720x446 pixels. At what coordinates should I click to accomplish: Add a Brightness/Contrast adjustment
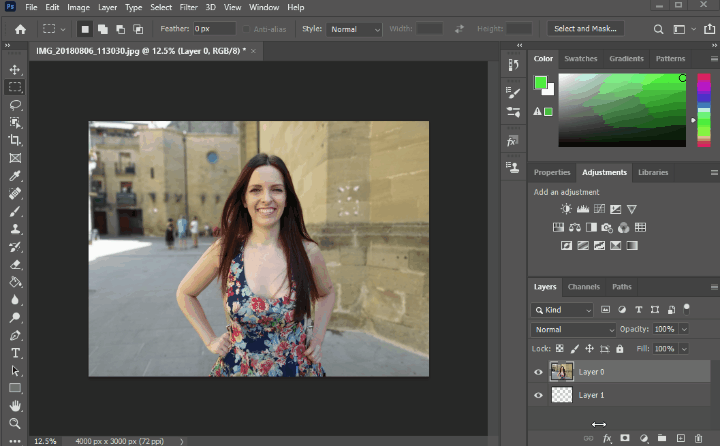(x=566, y=209)
